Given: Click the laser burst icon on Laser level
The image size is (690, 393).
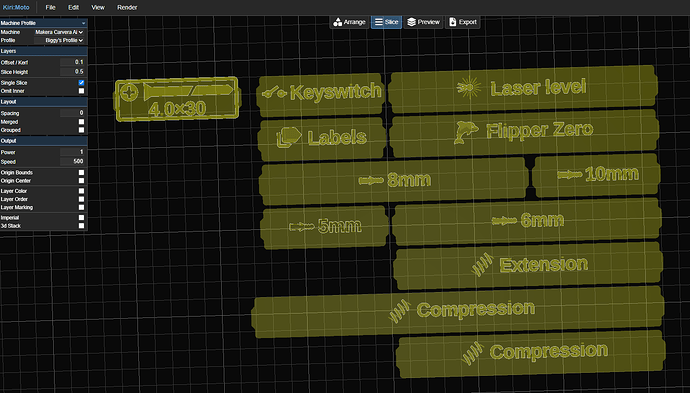Looking at the screenshot, I should 469,88.
